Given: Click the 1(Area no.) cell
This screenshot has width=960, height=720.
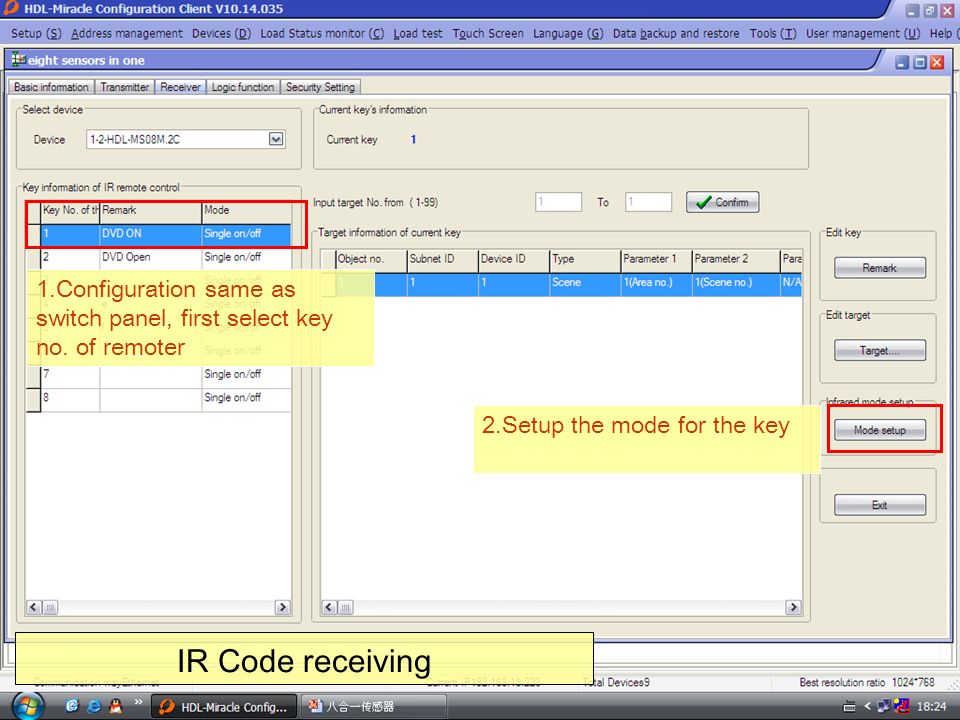Looking at the screenshot, I should click(x=656, y=283).
